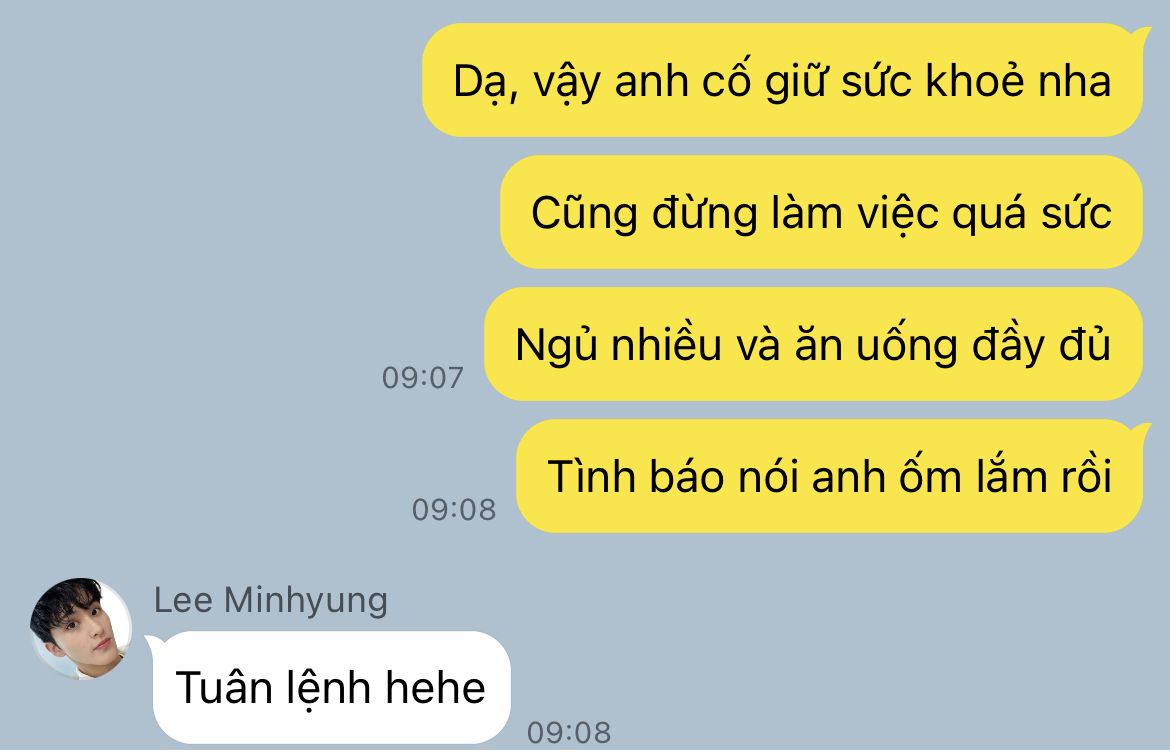Click the 09:08 timestamp beside the yellow bubble
Viewport: 1170px width, 752px height.
click(x=454, y=510)
